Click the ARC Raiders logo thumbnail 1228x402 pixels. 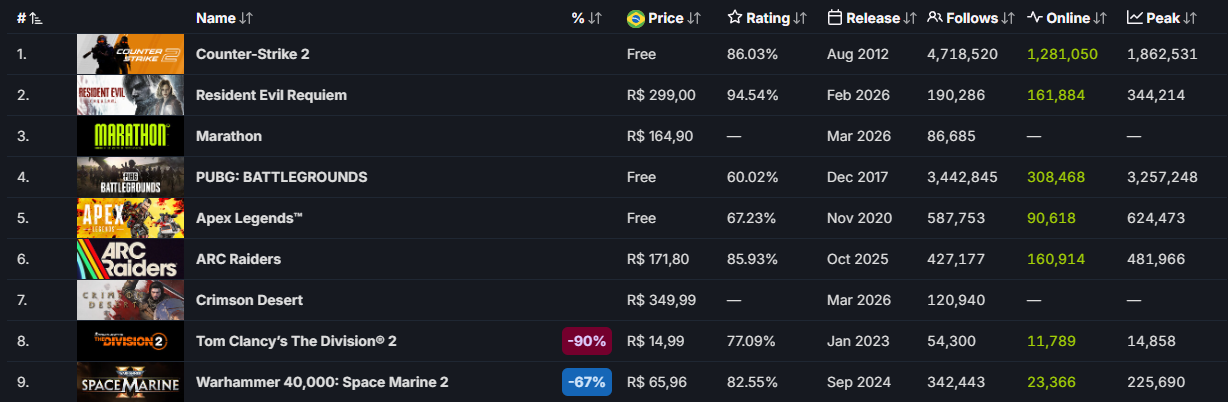131,259
